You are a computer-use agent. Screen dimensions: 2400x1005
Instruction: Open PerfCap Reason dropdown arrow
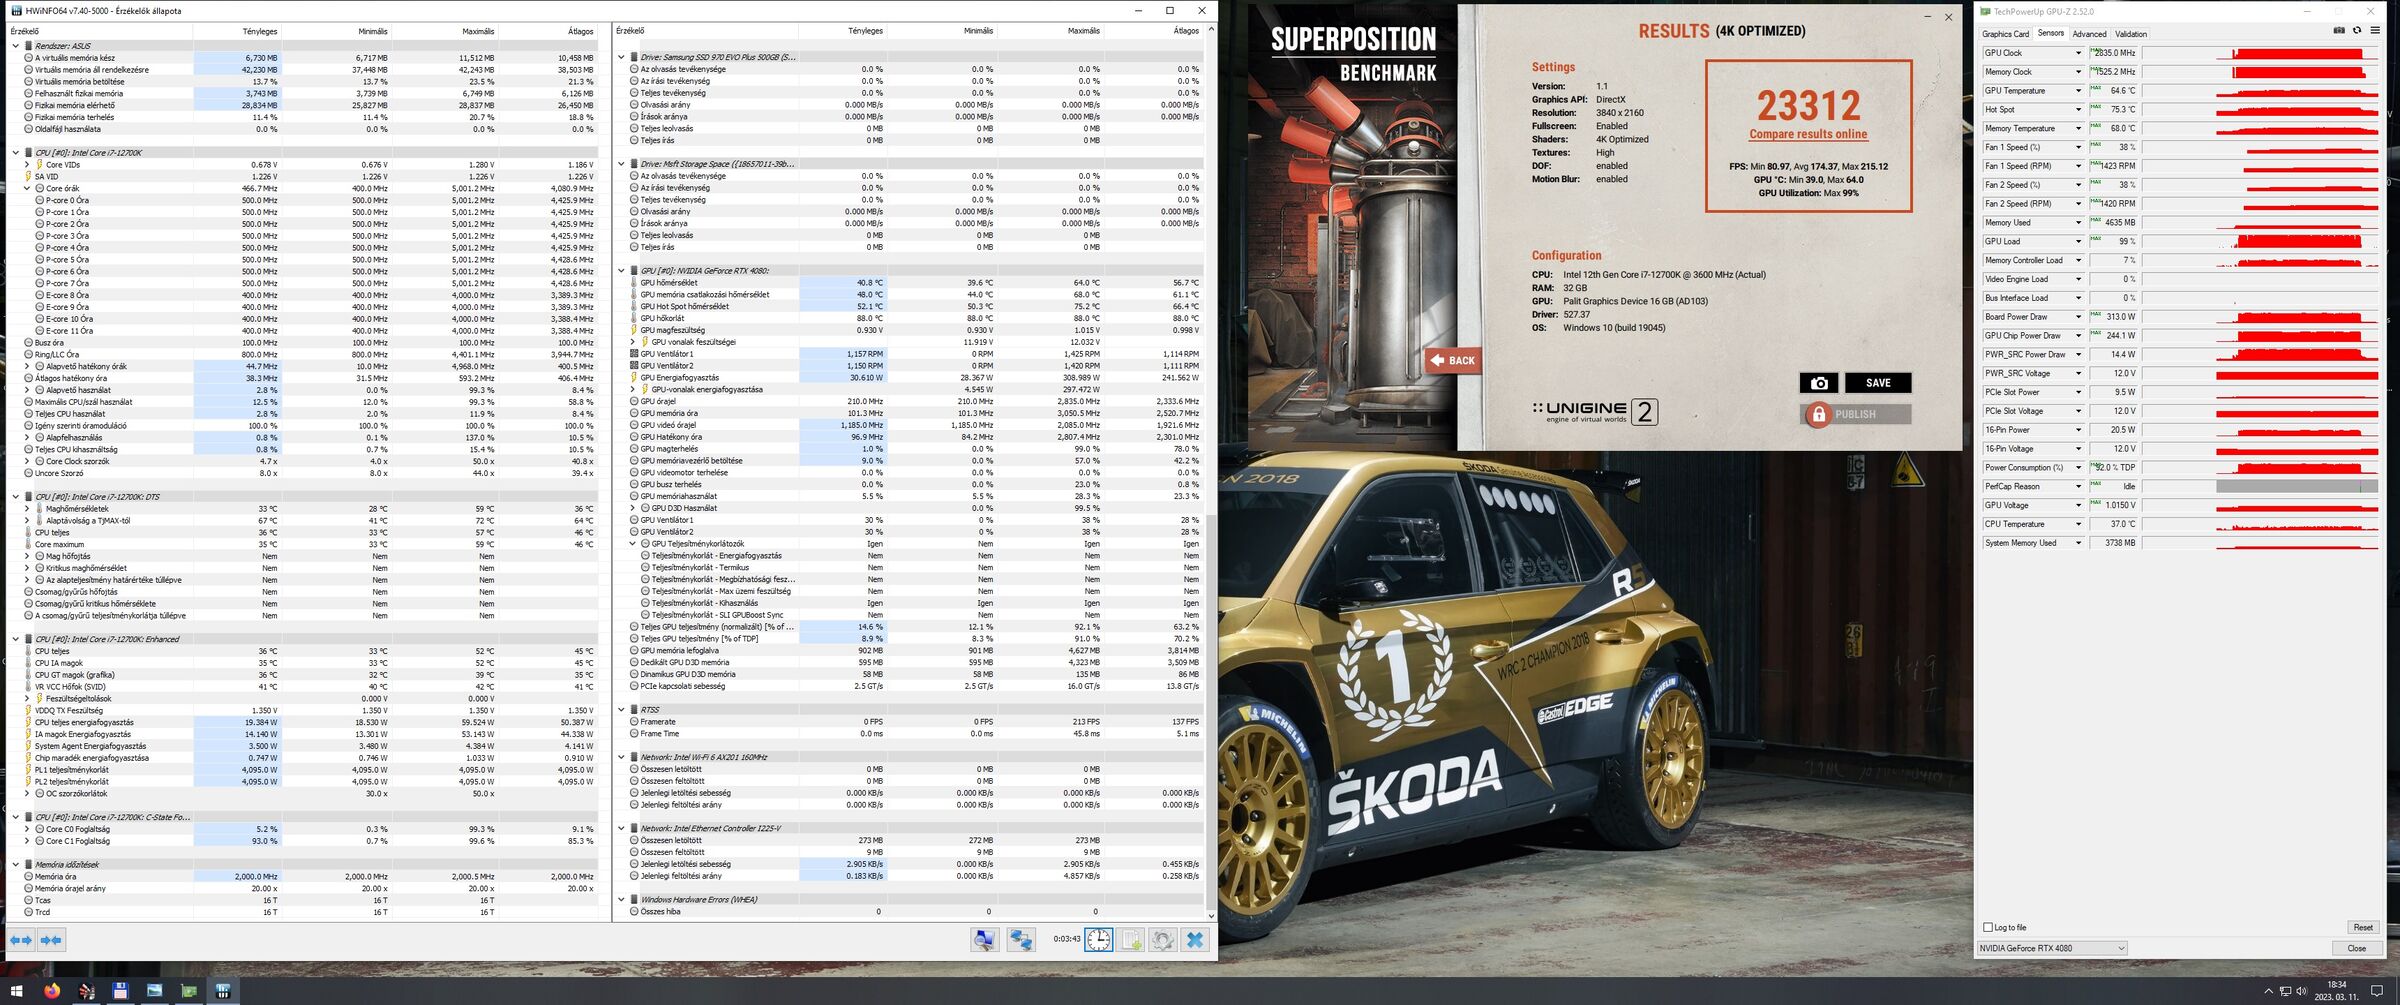coord(2078,486)
